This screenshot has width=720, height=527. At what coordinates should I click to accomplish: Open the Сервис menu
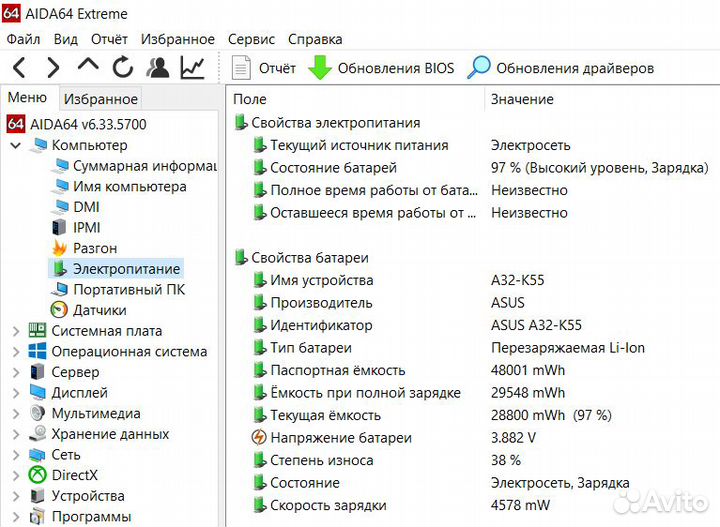click(x=251, y=39)
